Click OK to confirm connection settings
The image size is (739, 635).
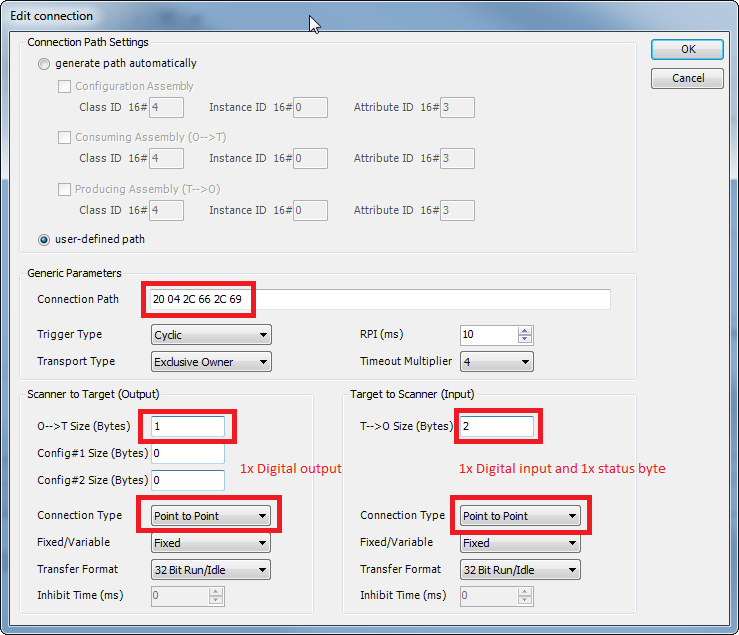687,49
